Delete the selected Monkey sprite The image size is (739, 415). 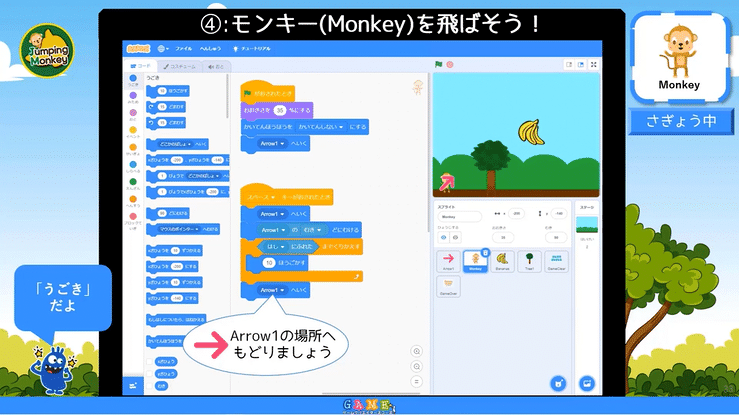(485, 252)
